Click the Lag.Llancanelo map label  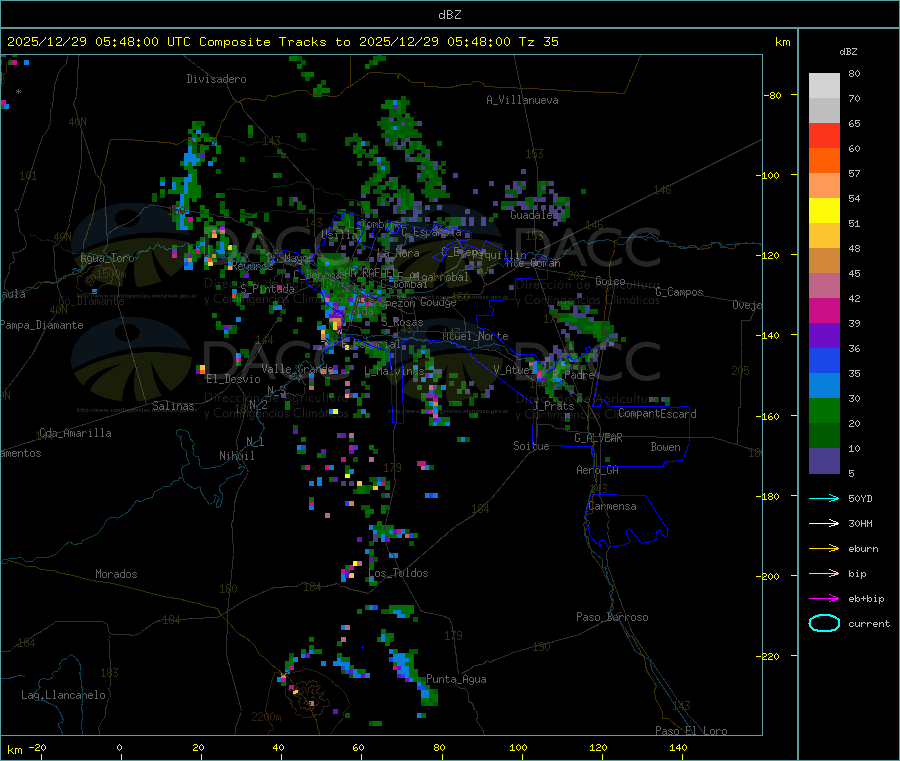64,695
